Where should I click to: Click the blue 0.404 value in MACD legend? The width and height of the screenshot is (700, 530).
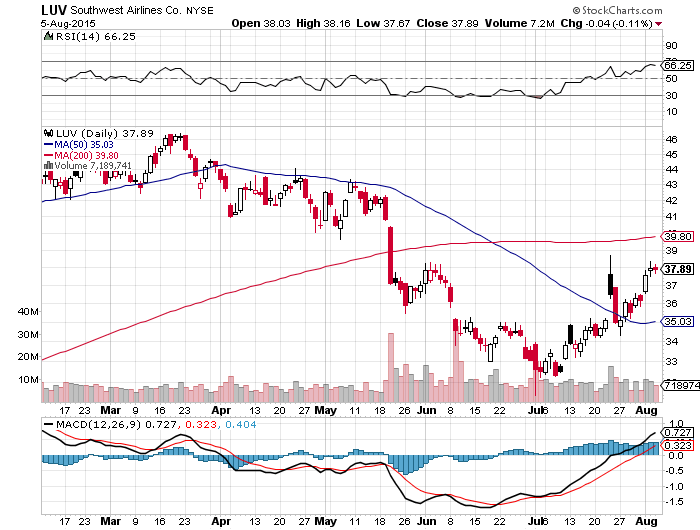(x=241, y=424)
